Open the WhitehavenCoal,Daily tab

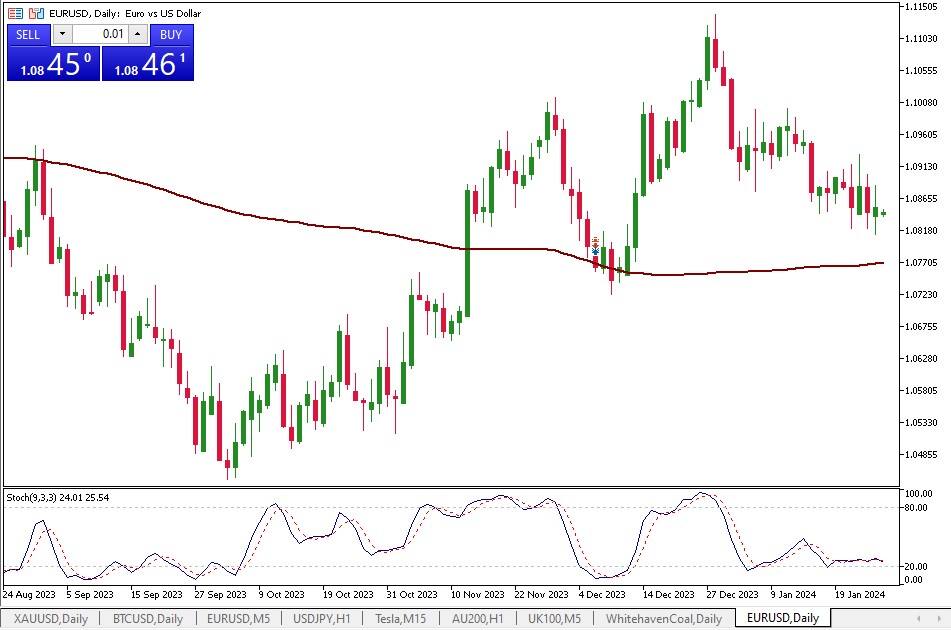(x=664, y=619)
